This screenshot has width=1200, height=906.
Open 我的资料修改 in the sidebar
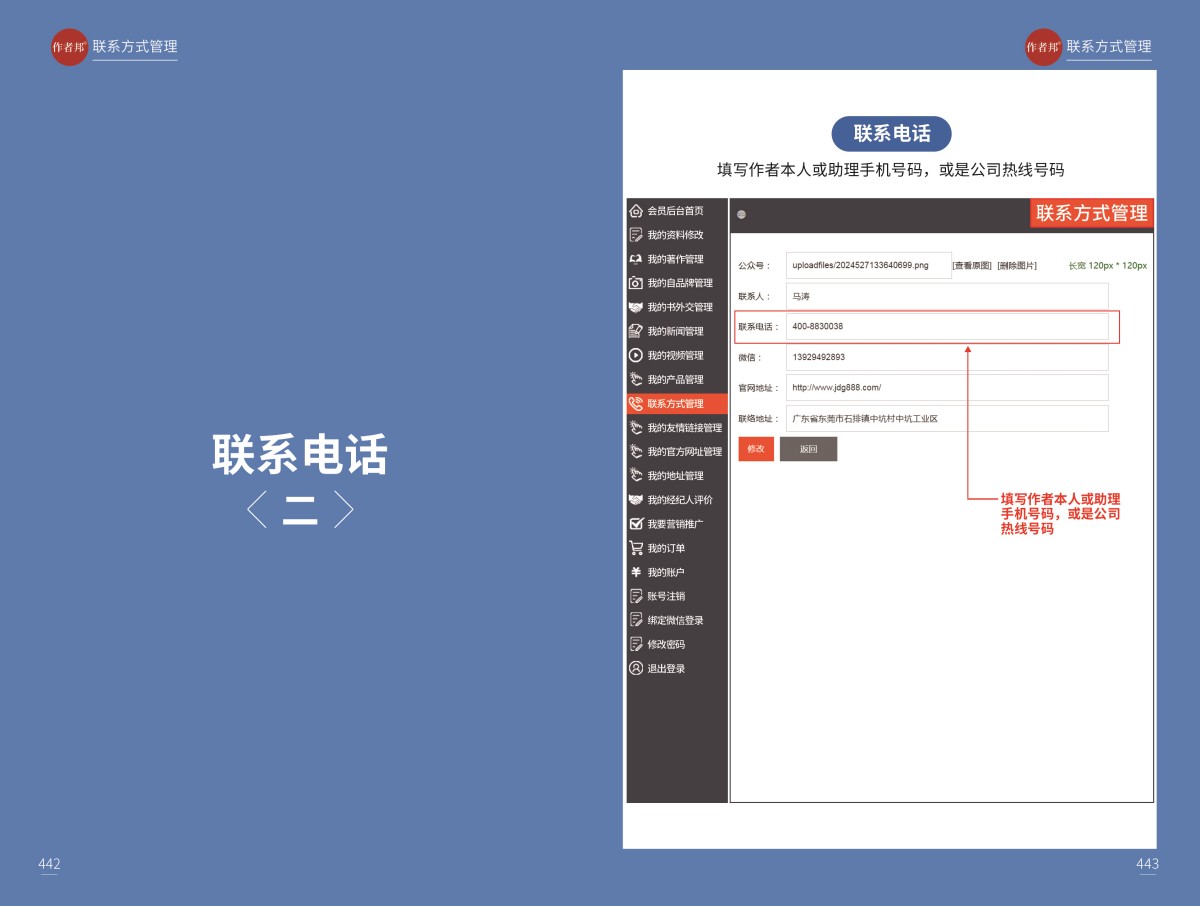click(675, 235)
